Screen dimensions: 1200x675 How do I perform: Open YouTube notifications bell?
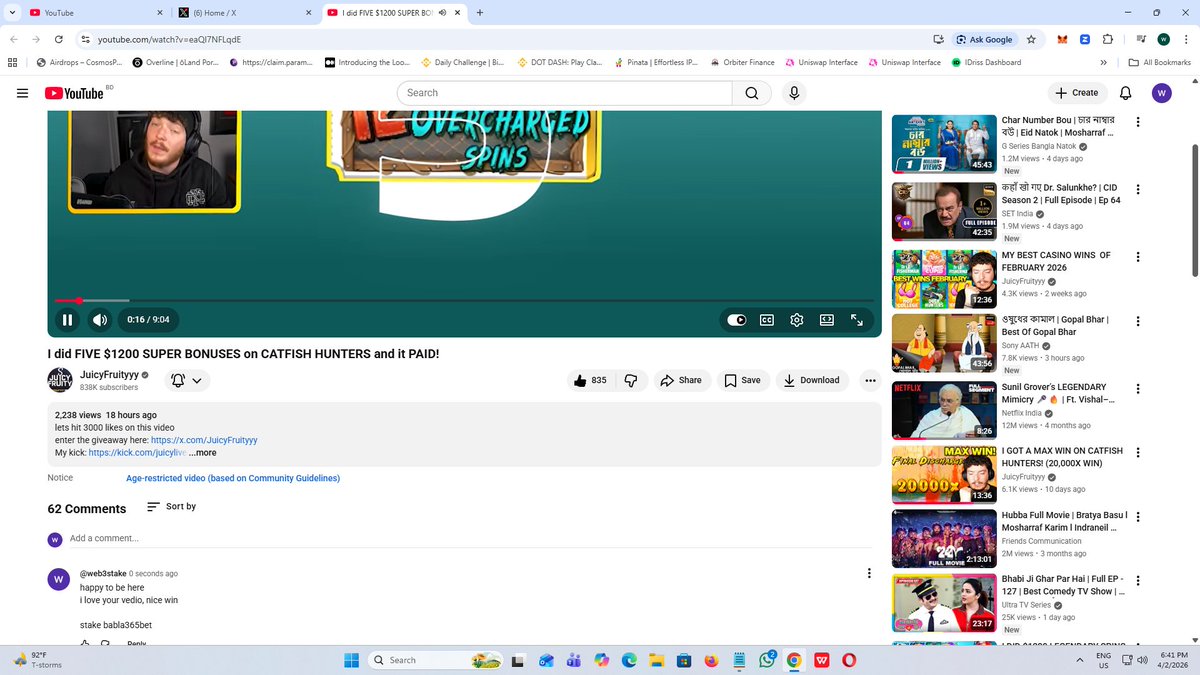click(x=1125, y=93)
